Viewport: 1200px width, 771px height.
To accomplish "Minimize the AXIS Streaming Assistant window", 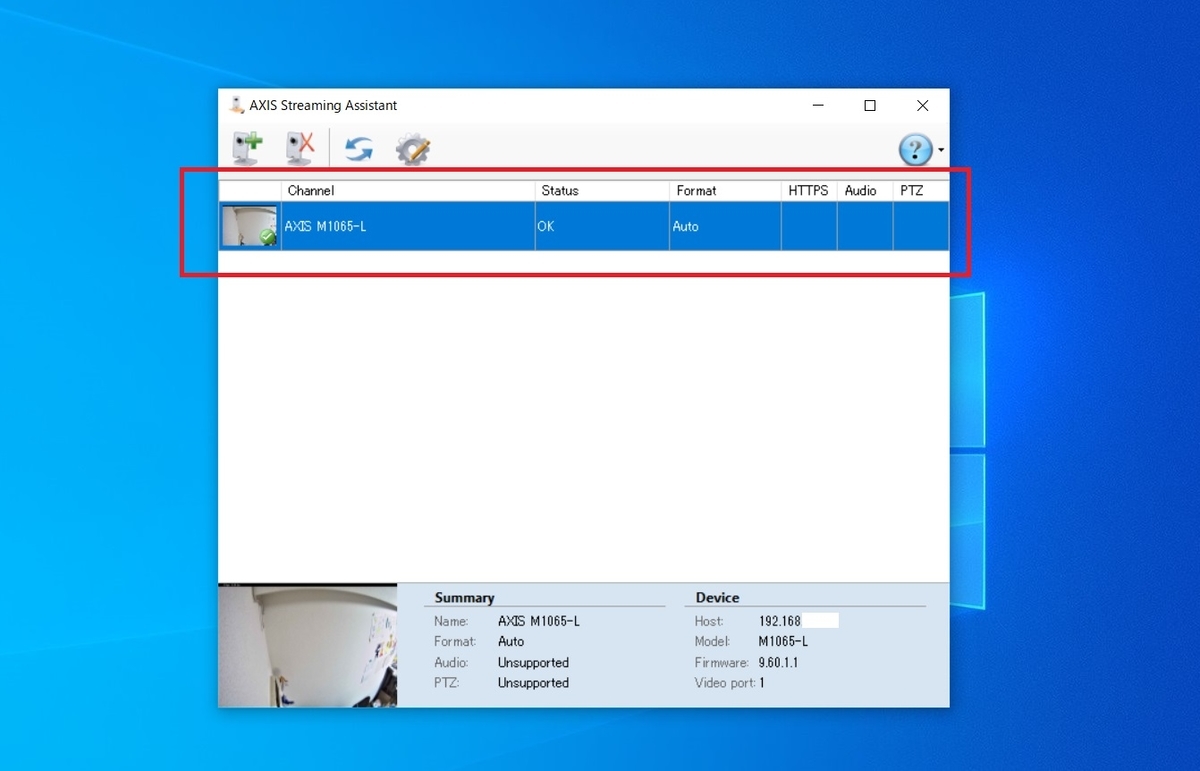I will click(x=818, y=105).
